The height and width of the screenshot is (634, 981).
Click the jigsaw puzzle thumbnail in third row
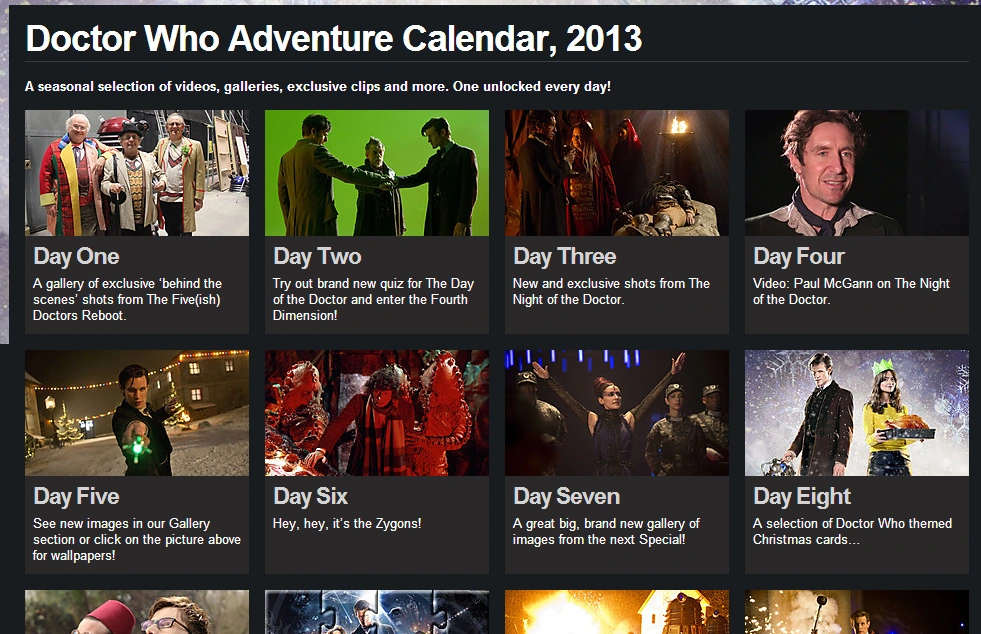tap(377, 612)
